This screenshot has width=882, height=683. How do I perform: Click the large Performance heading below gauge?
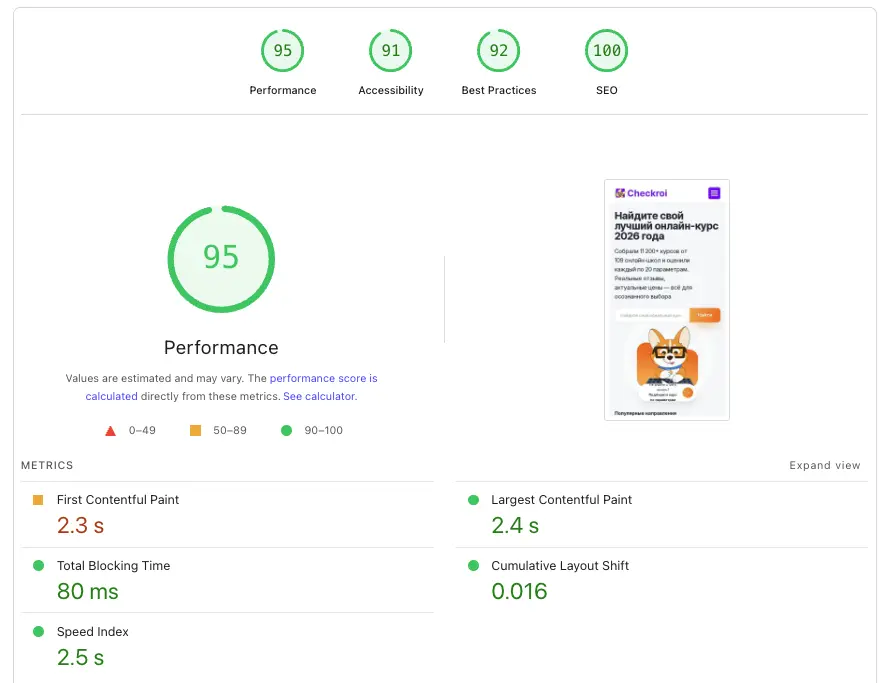click(x=221, y=348)
